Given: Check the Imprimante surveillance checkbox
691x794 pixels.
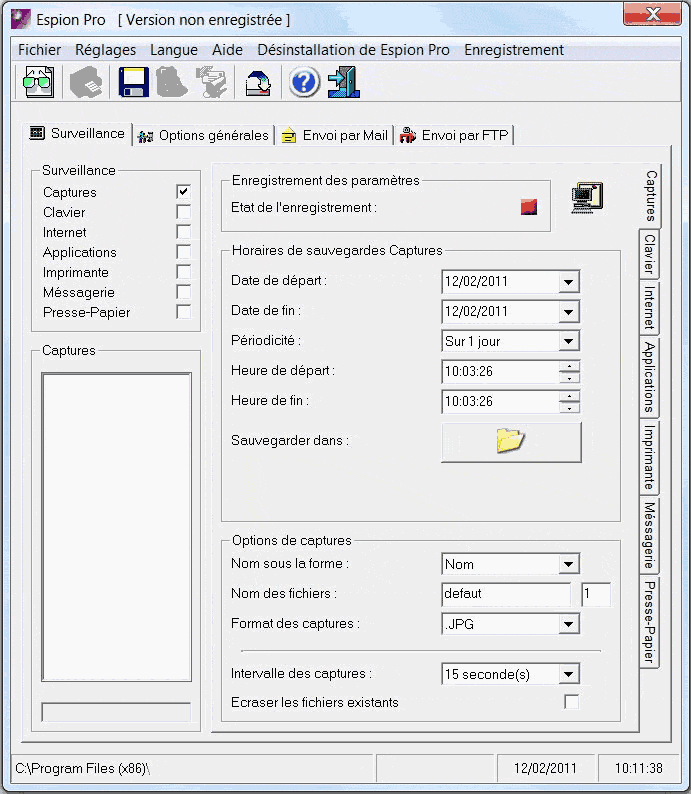Looking at the screenshot, I should click(183, 272).
